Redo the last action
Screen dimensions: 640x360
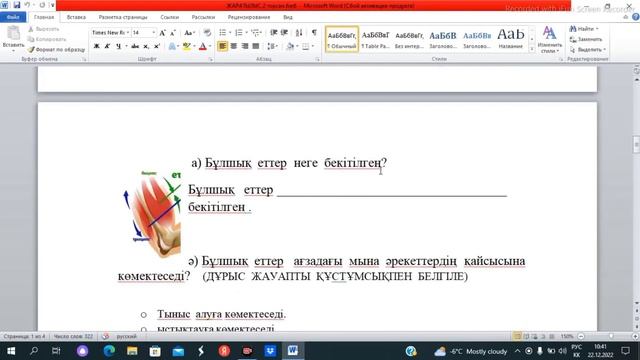click(x=42, y=5)
